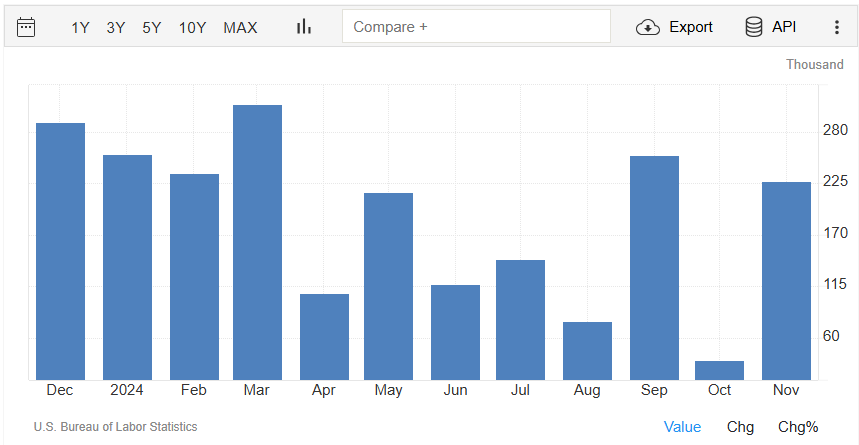The width and height of the screenshot is (859, 445).
Task: Click the API button label
Action: (784, 27)
